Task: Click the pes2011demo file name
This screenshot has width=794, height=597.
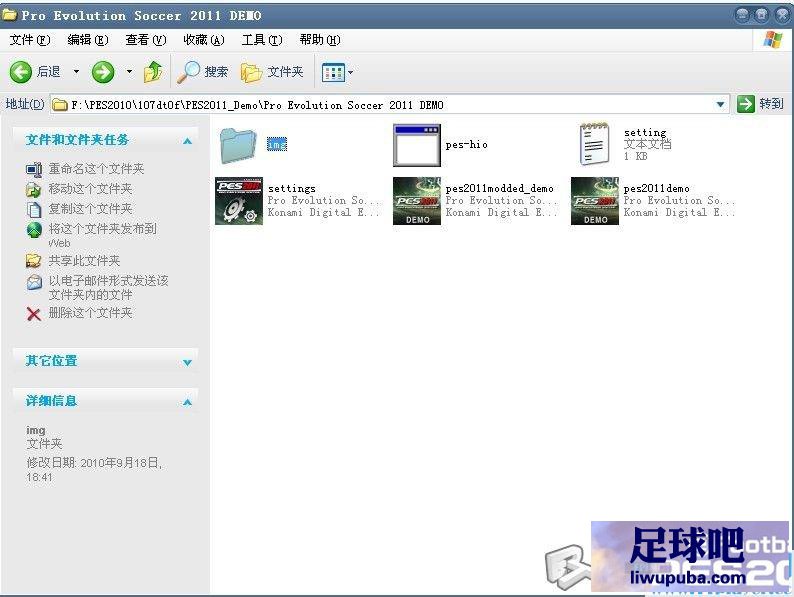Action: pyautogui.click(x=656, y=188)
